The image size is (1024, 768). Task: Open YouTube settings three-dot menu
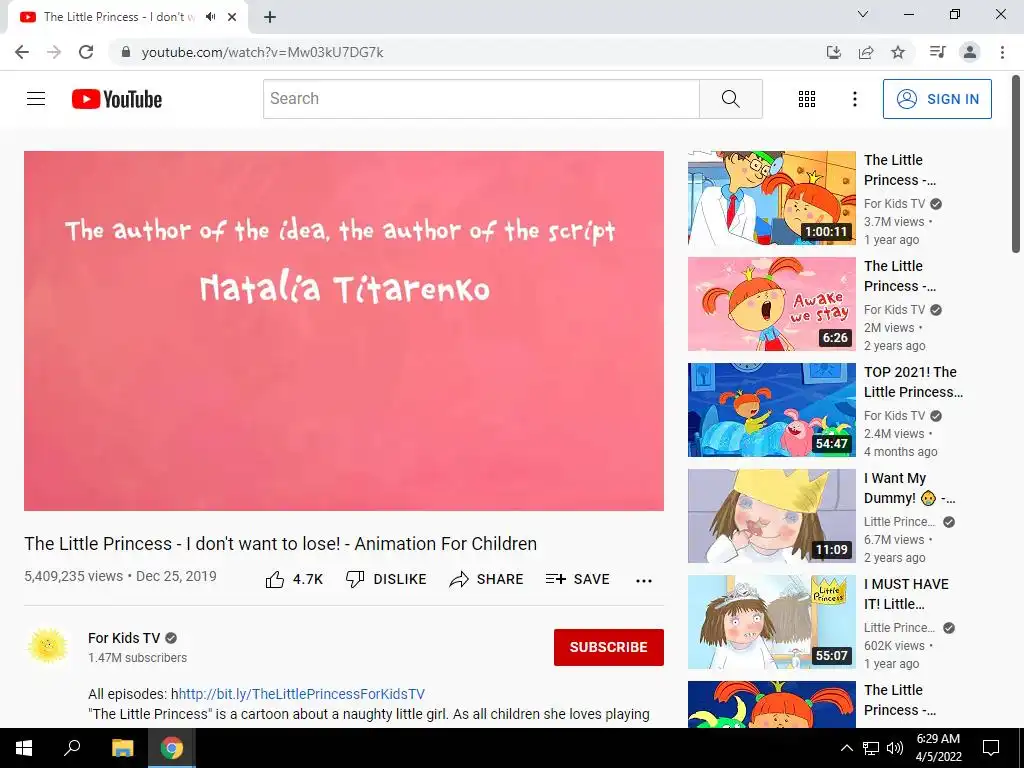pos(854,99)
